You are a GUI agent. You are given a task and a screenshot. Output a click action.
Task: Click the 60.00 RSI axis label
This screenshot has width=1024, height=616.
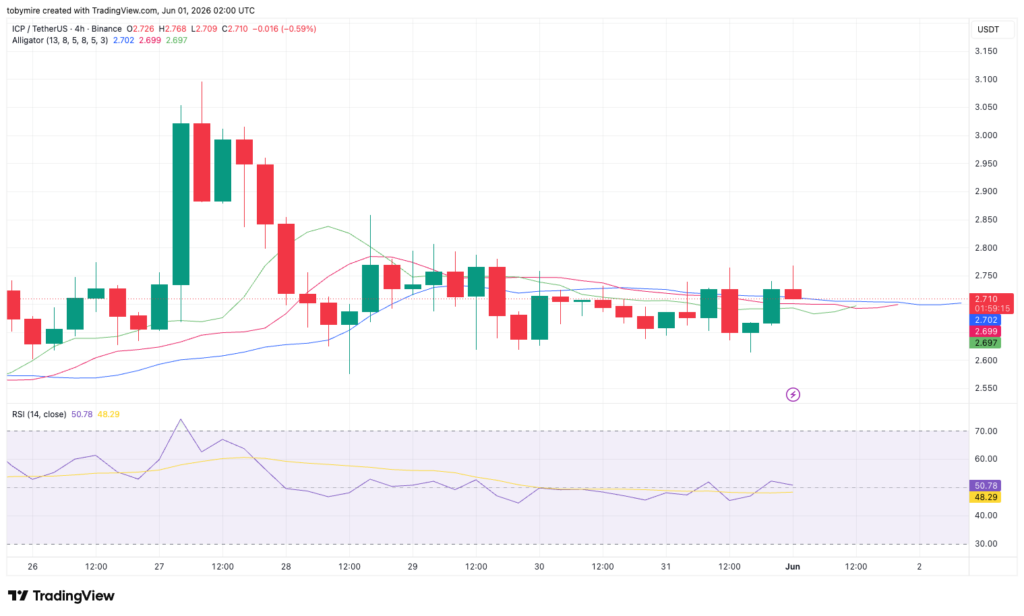click(x=985, y=459)
